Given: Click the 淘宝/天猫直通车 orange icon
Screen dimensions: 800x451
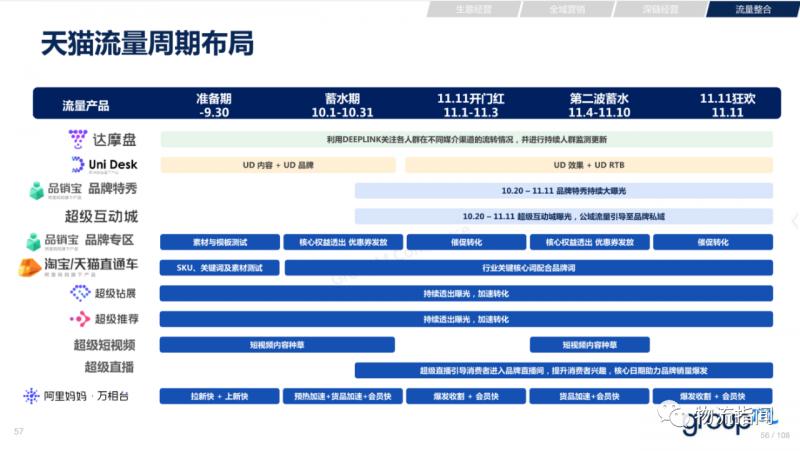Looking at the screenshot, I should click(x=28, y=267).
